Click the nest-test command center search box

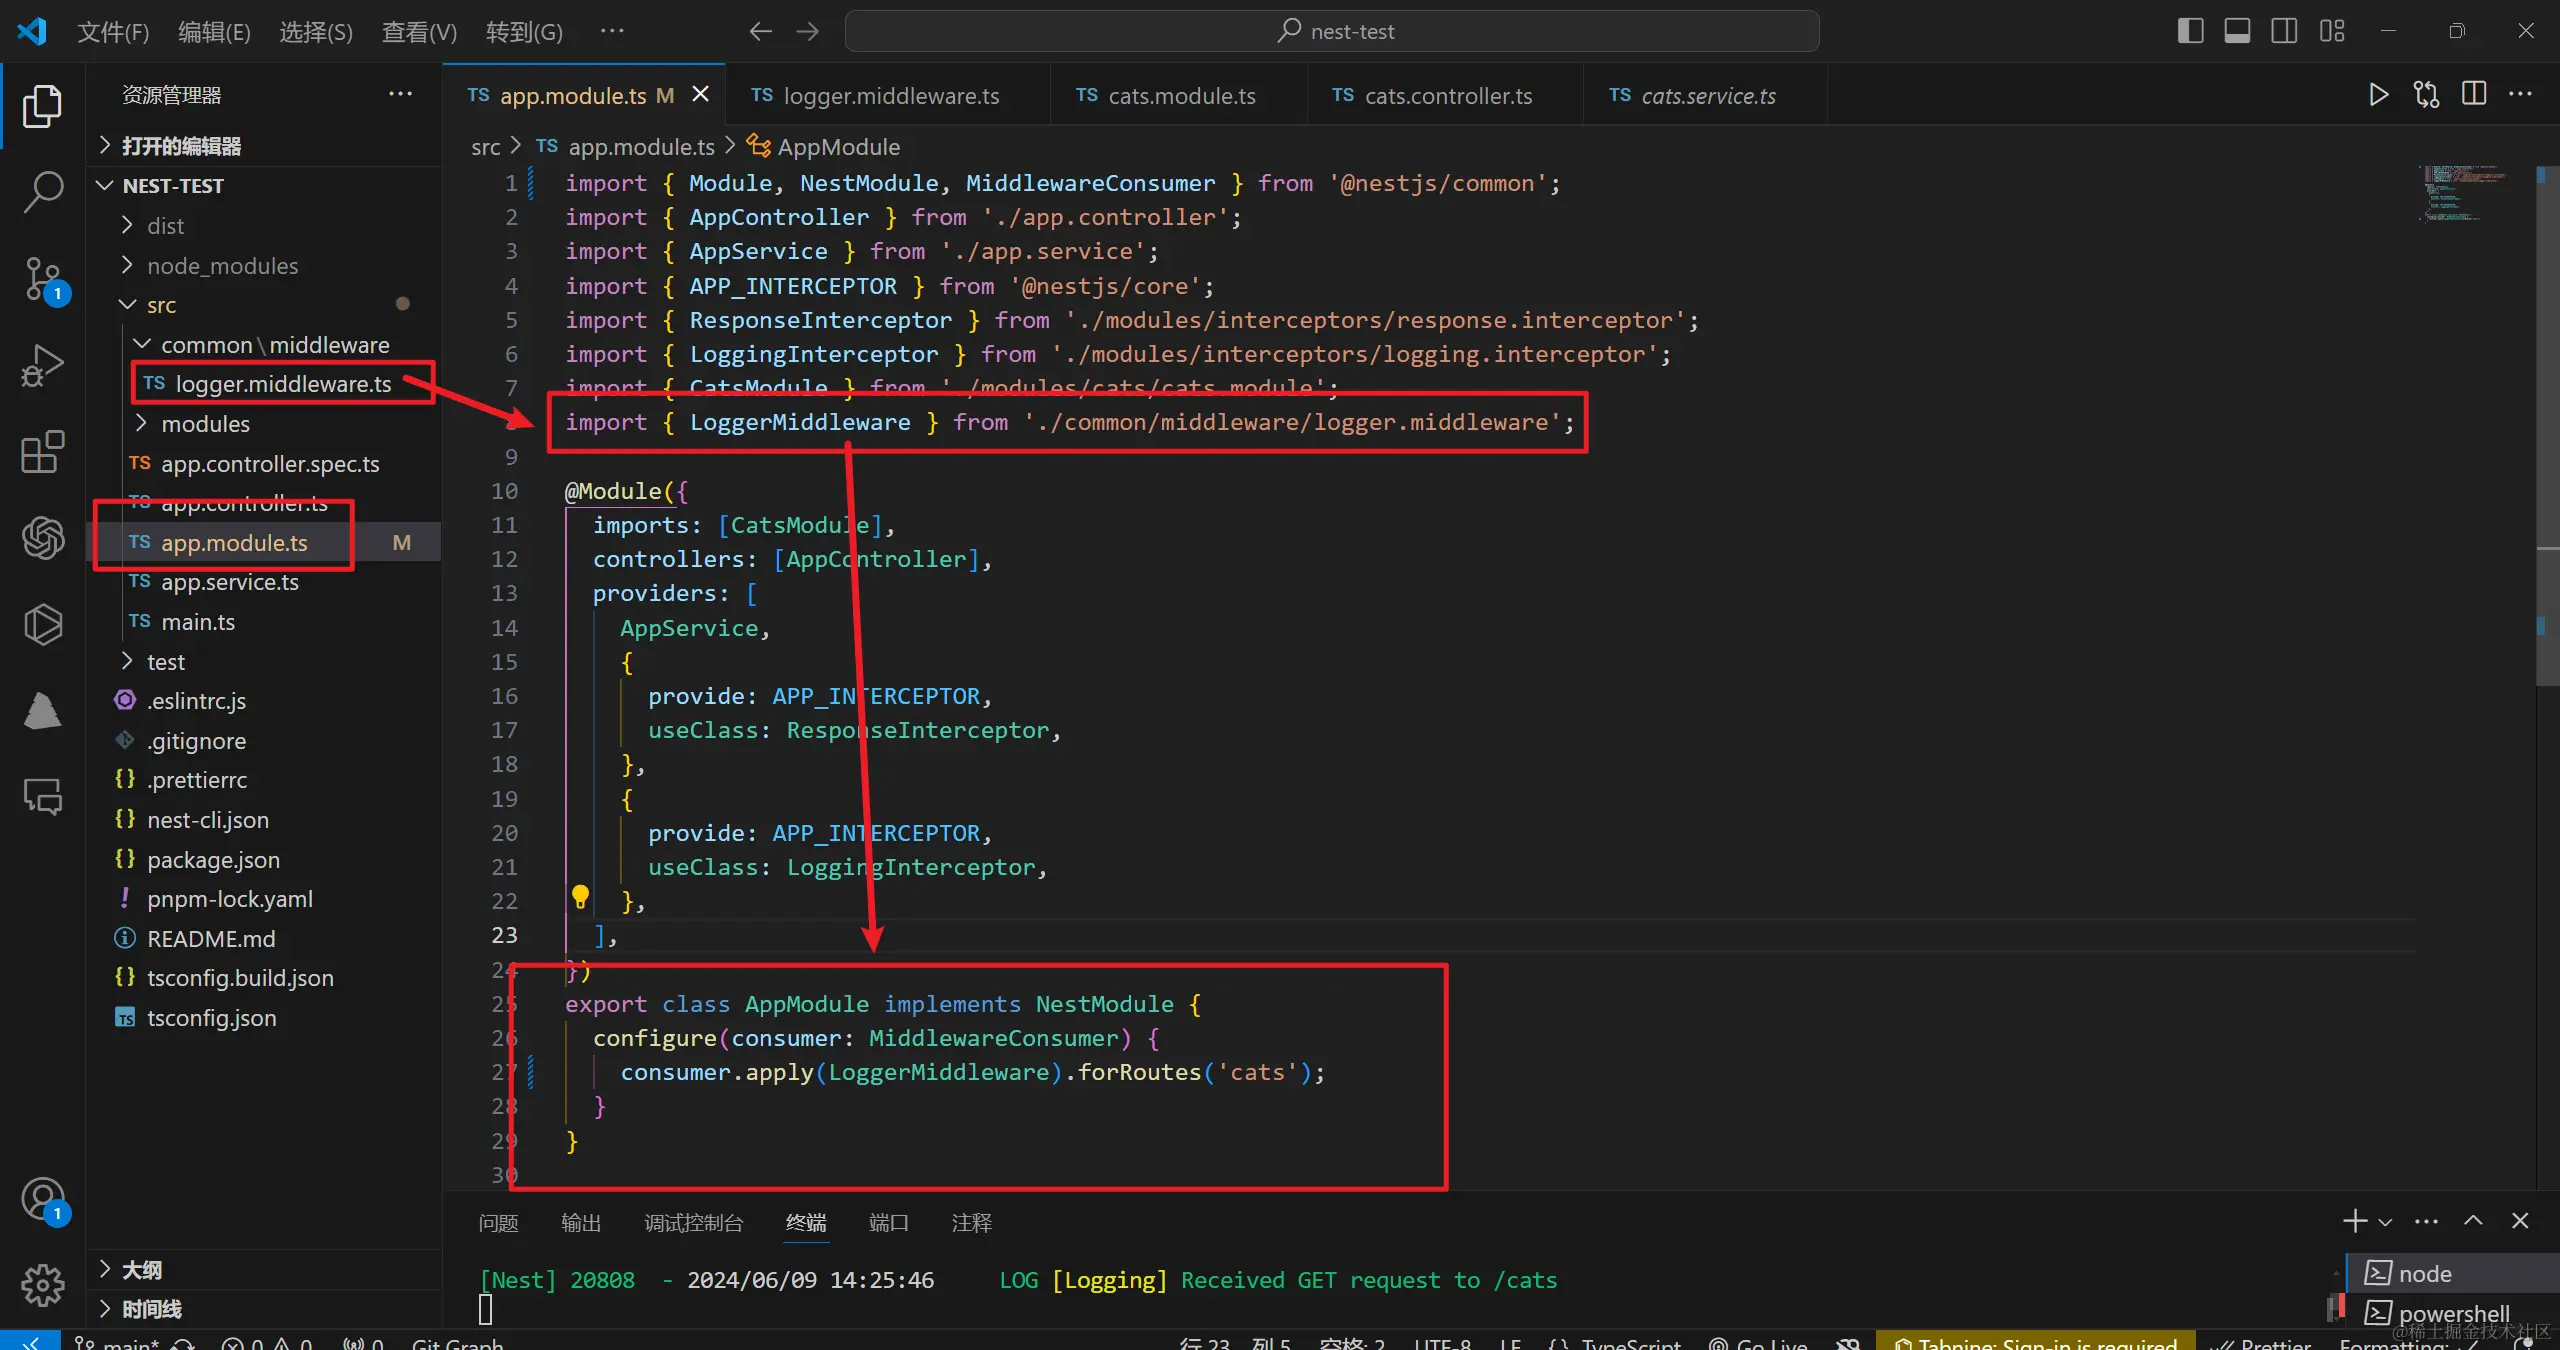click(1332, 31)
